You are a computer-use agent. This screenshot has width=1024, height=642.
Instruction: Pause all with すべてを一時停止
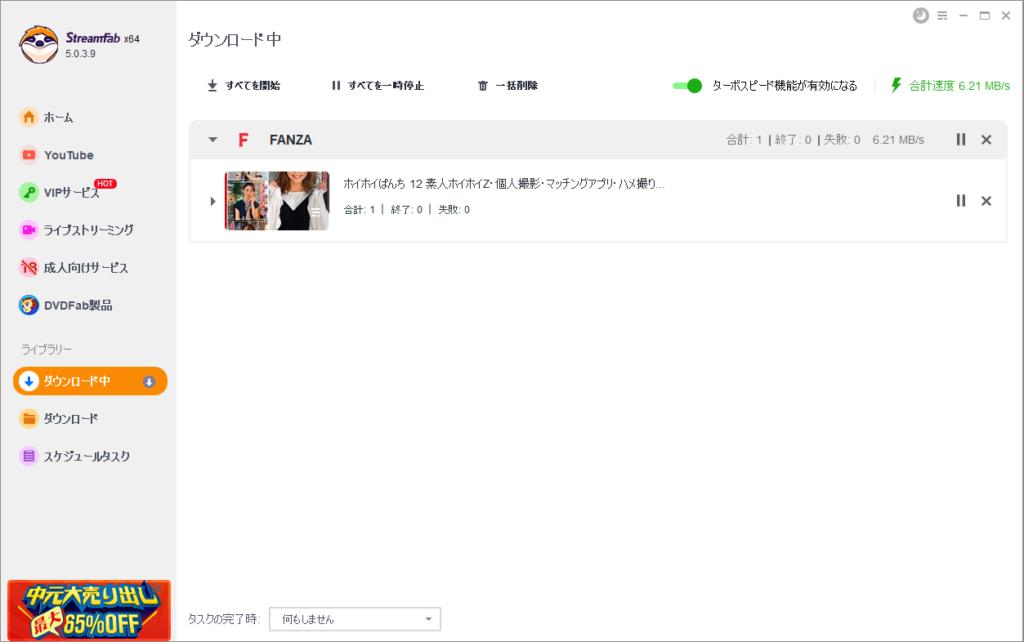(x=377, y=86)
